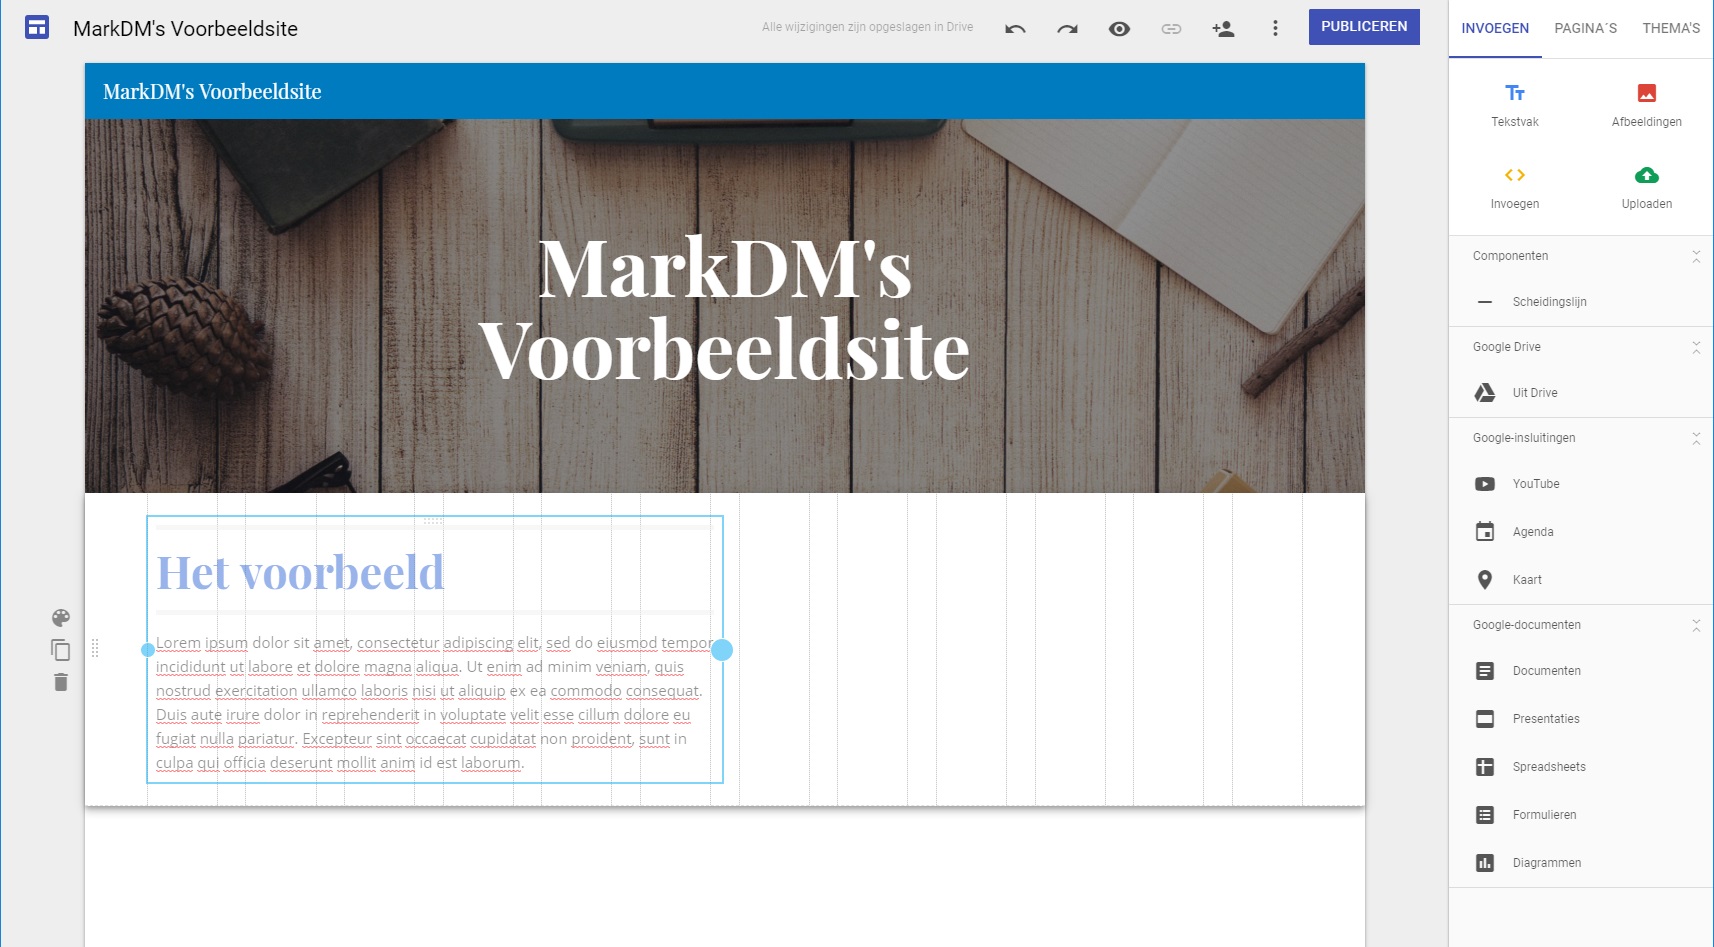This screenshot has width=1714, height=947.
Task: Insert Afbeeldingen from the panel
Action: 1646,104
